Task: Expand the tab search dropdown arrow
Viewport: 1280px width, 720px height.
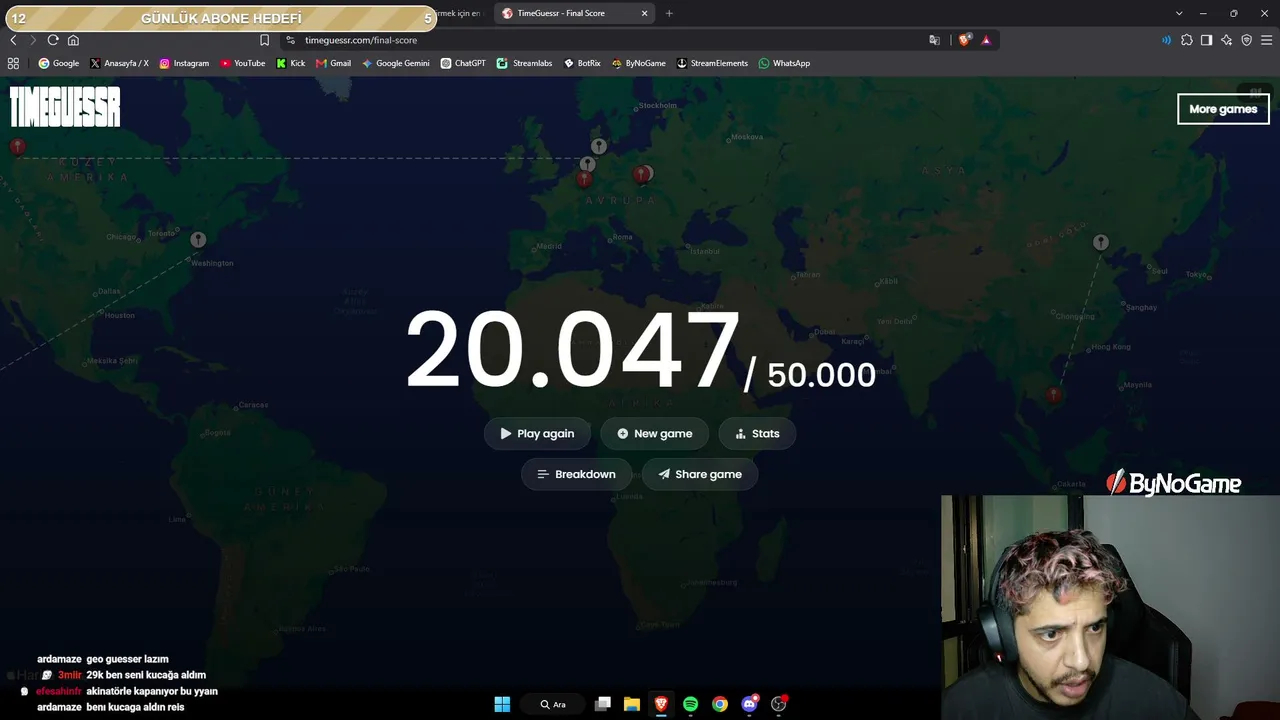Action: 1179,13
